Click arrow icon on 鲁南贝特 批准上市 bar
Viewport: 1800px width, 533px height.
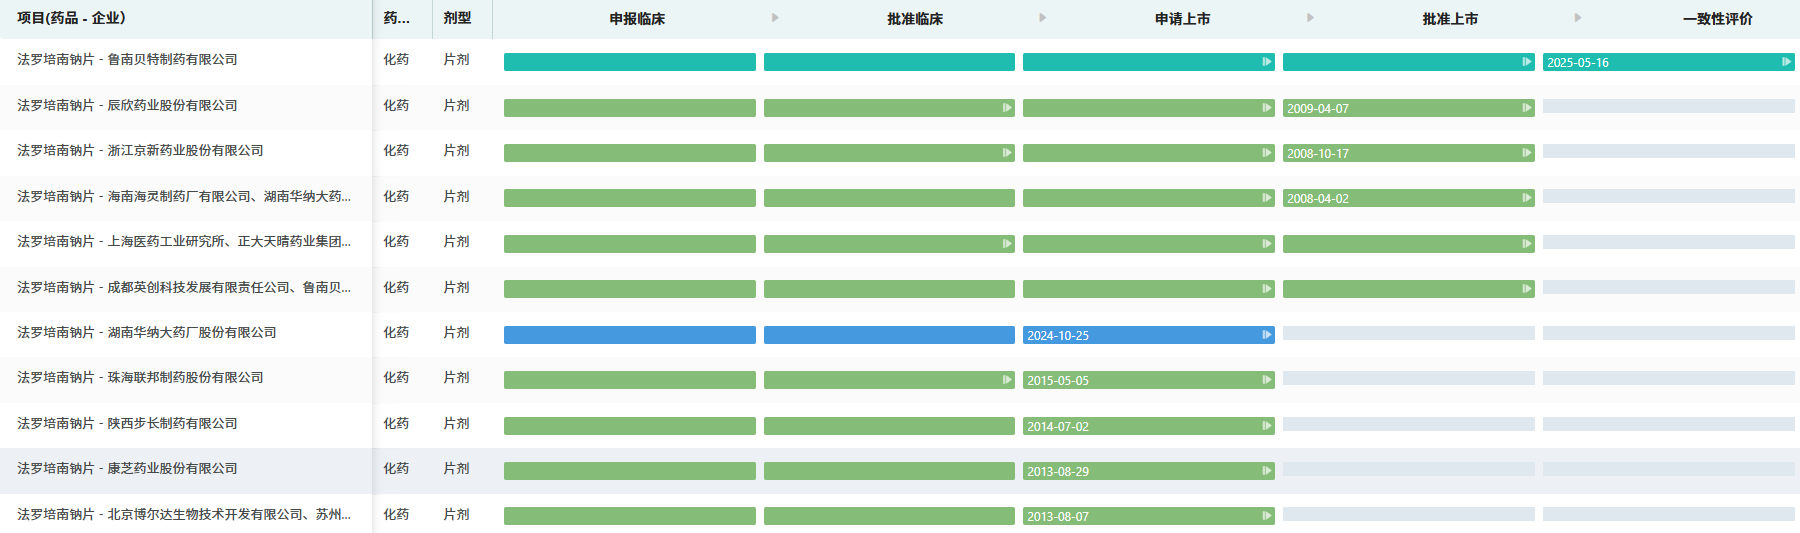(1526, 62)
